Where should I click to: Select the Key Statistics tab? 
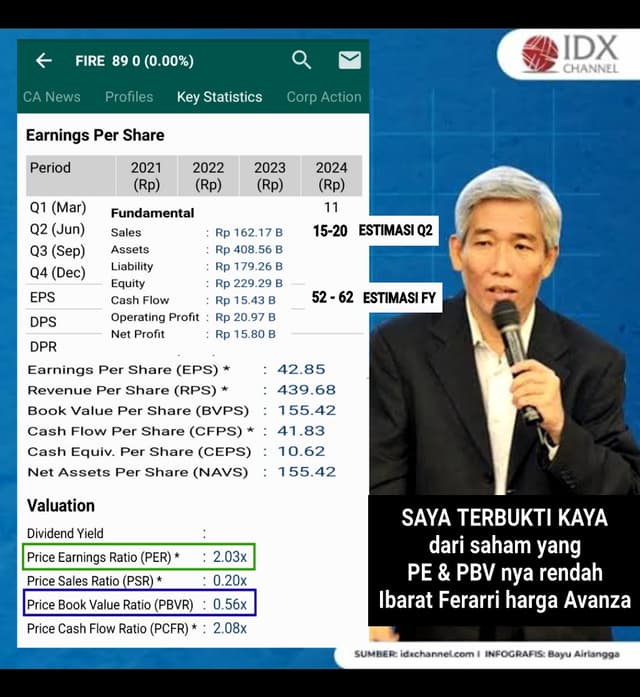click(219, 97)
